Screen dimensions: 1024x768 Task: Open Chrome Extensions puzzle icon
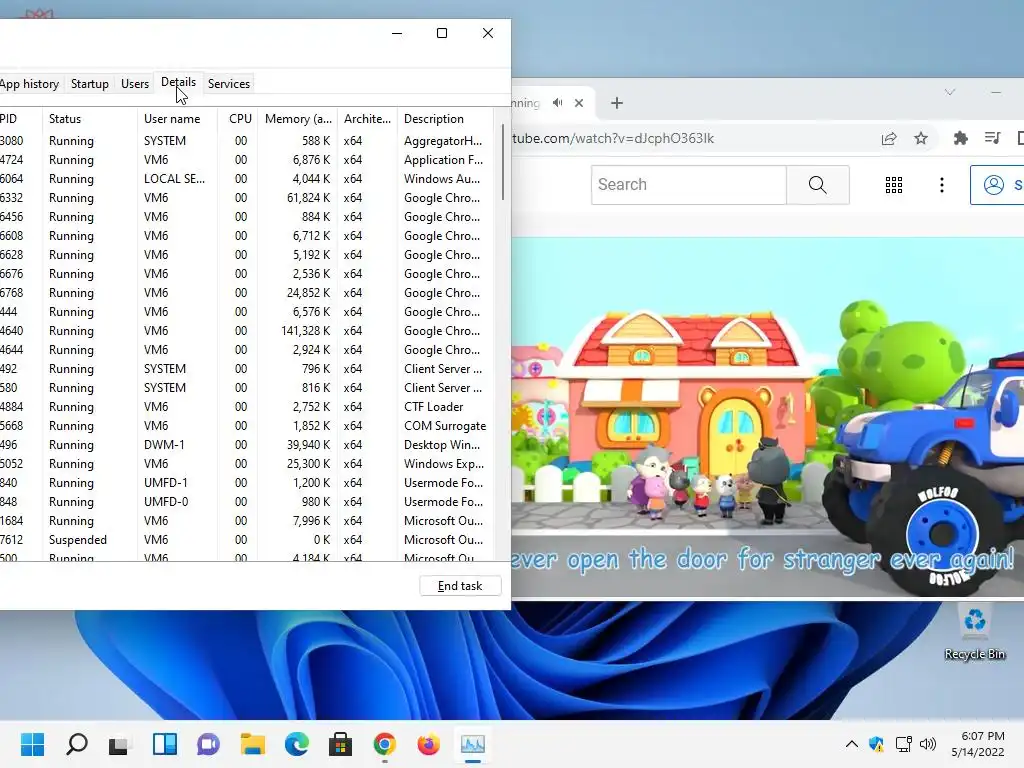pos(960,138)
